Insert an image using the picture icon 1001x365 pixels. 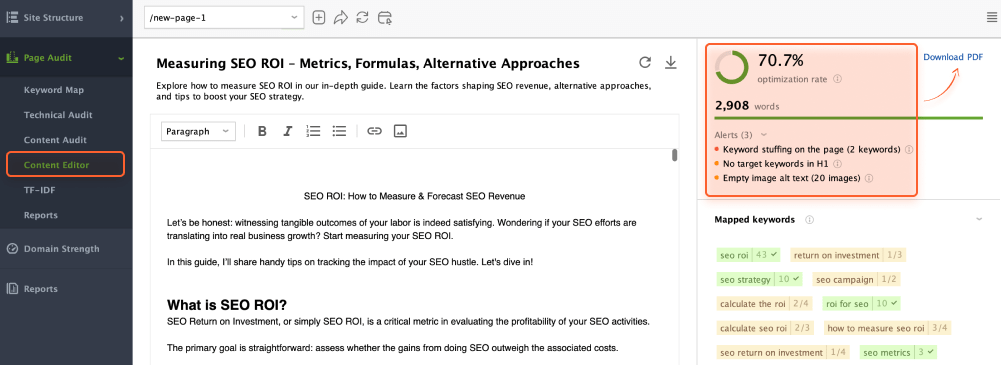(x=400, y=131)
